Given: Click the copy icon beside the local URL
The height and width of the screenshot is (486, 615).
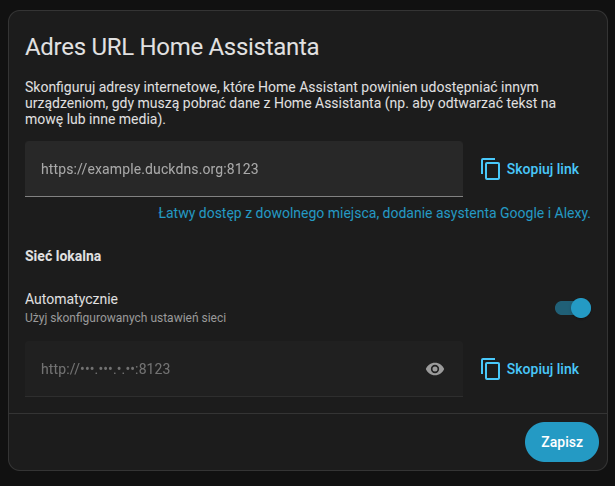Looking at the screenshot, I should click(490, 369).
